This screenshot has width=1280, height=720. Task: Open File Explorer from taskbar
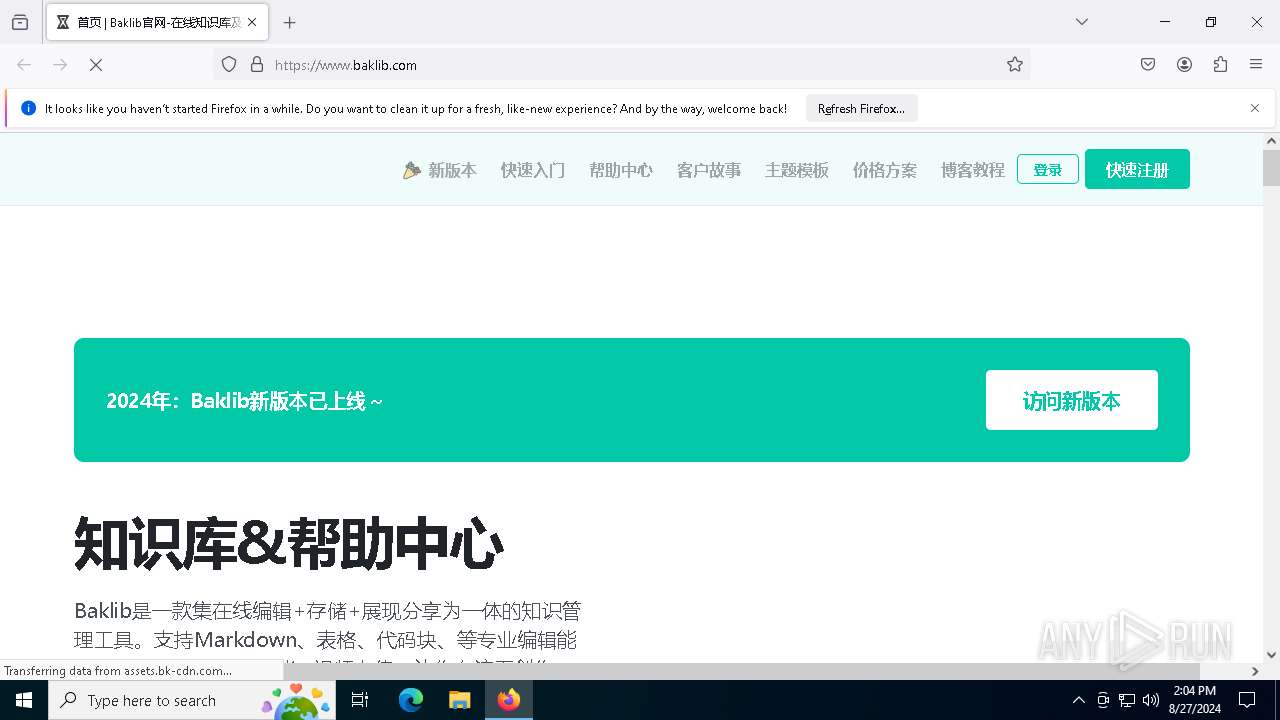tap(459, 700)
